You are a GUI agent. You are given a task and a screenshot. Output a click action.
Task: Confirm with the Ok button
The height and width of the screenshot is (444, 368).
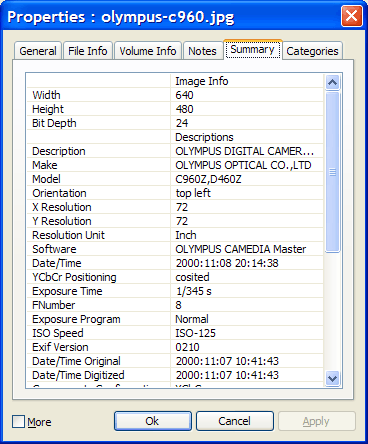click(x=153, y=421)
